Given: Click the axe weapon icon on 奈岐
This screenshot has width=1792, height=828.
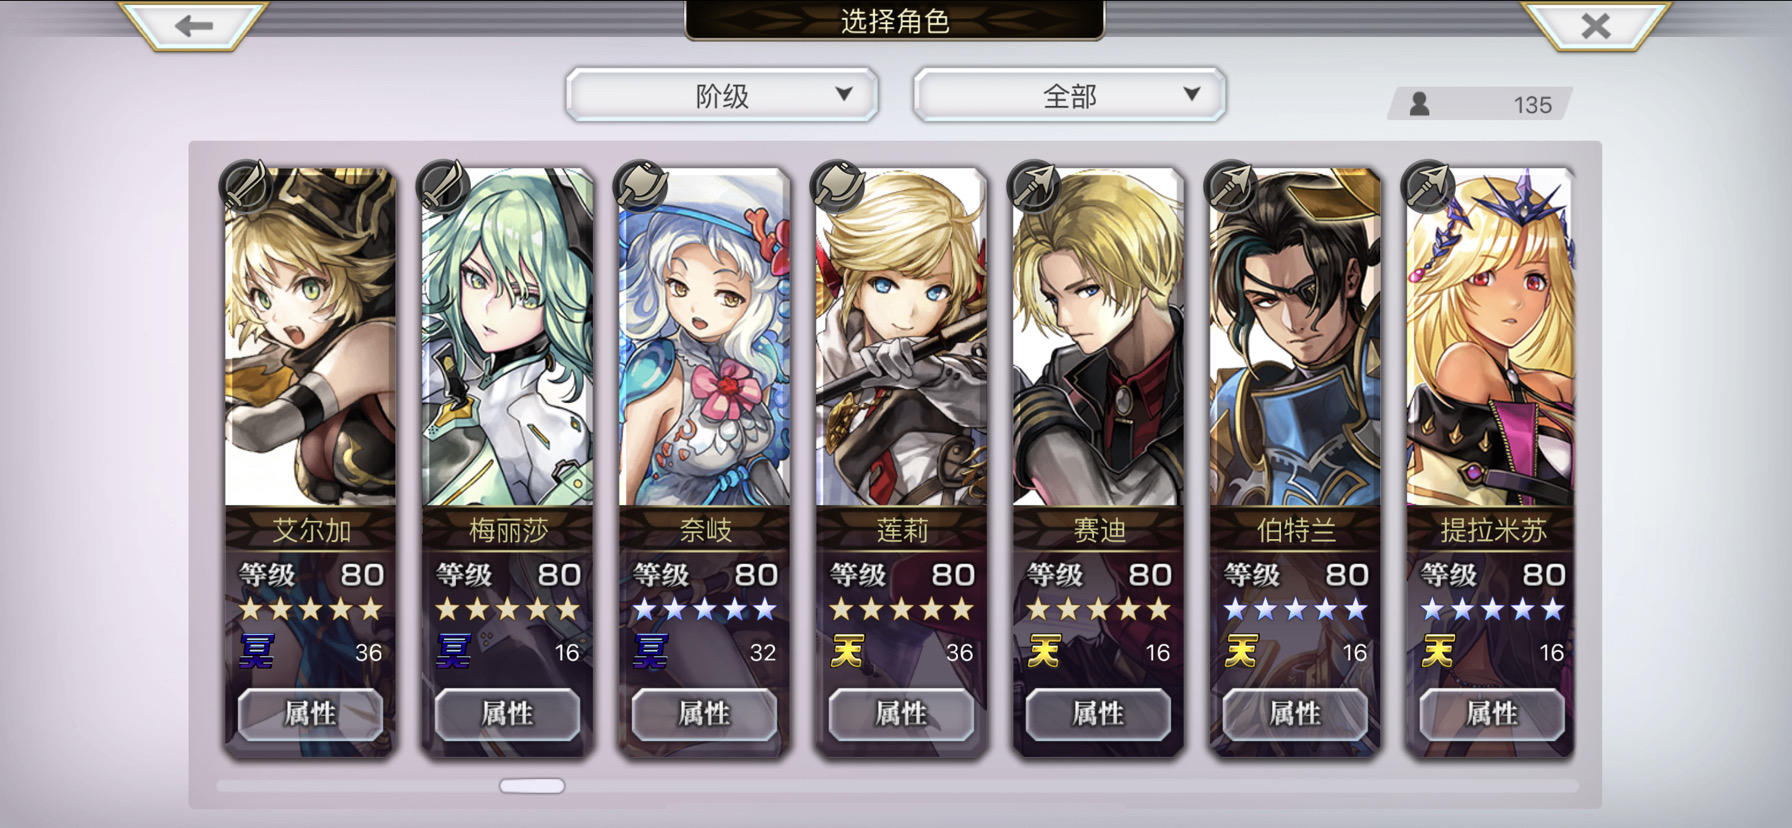Looking at the screenshot, I should click(x=640, y=186).
